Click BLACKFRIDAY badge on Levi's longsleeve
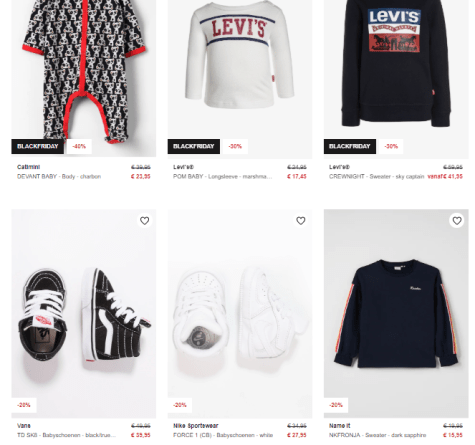475x445 pixels. point(194,146)
